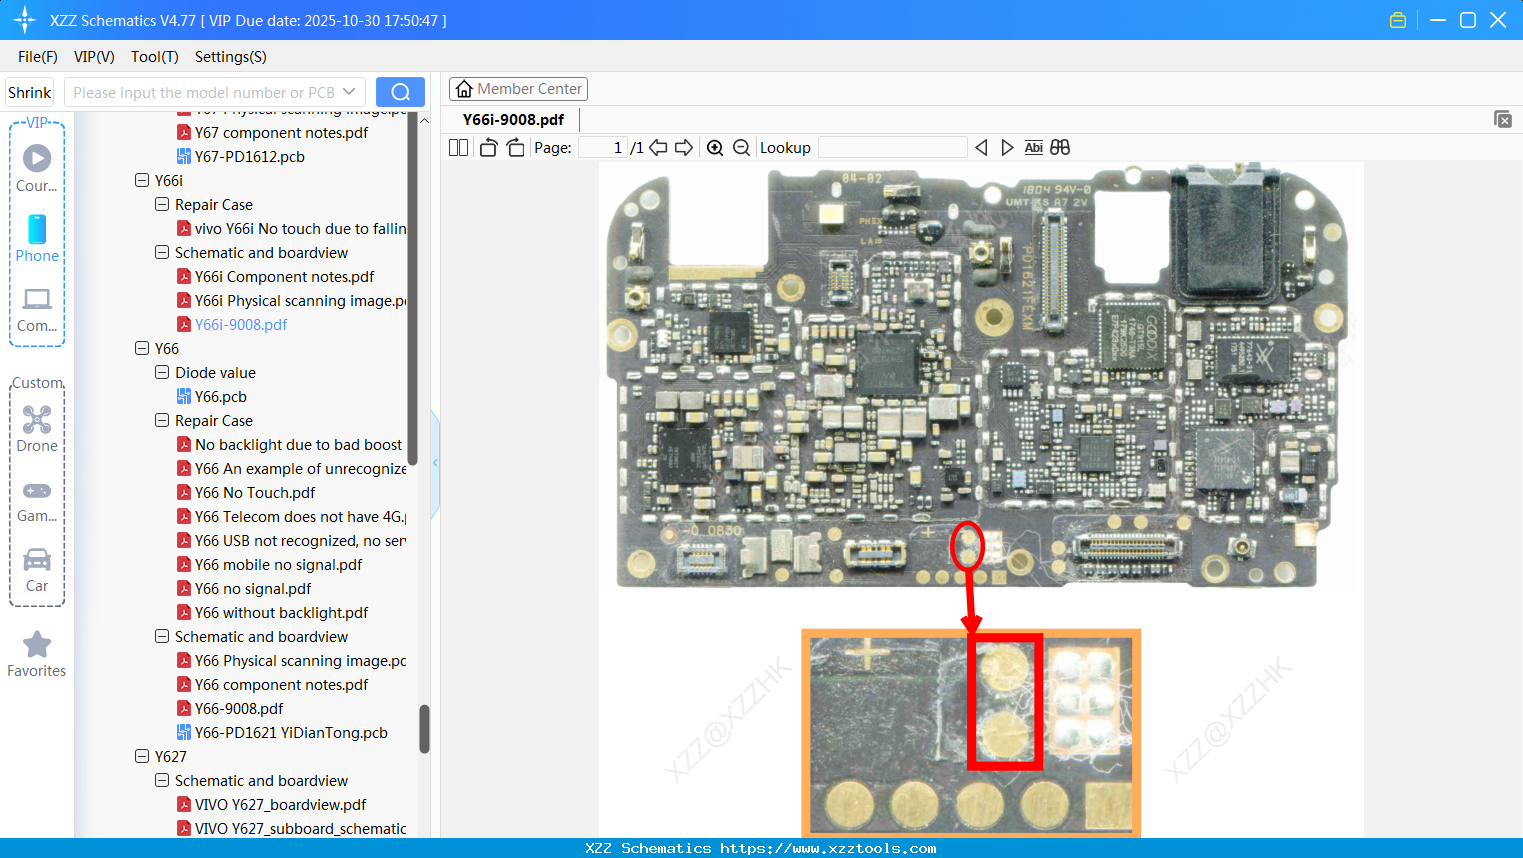This screenshot has width=1523, height=858.
Task: Select the Phone category icon
Action: tap(37, 229)
